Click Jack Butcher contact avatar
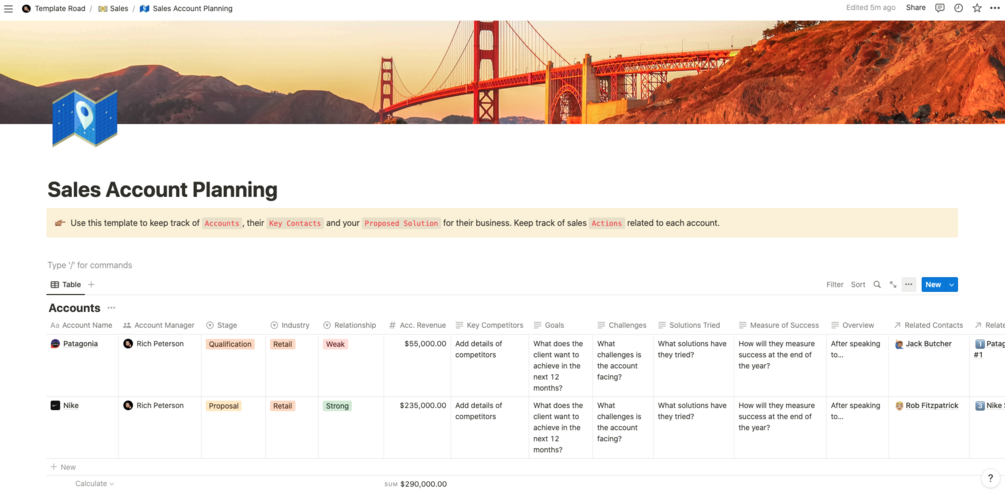The width and height of the screenshot is (1005, 493). 899,344
